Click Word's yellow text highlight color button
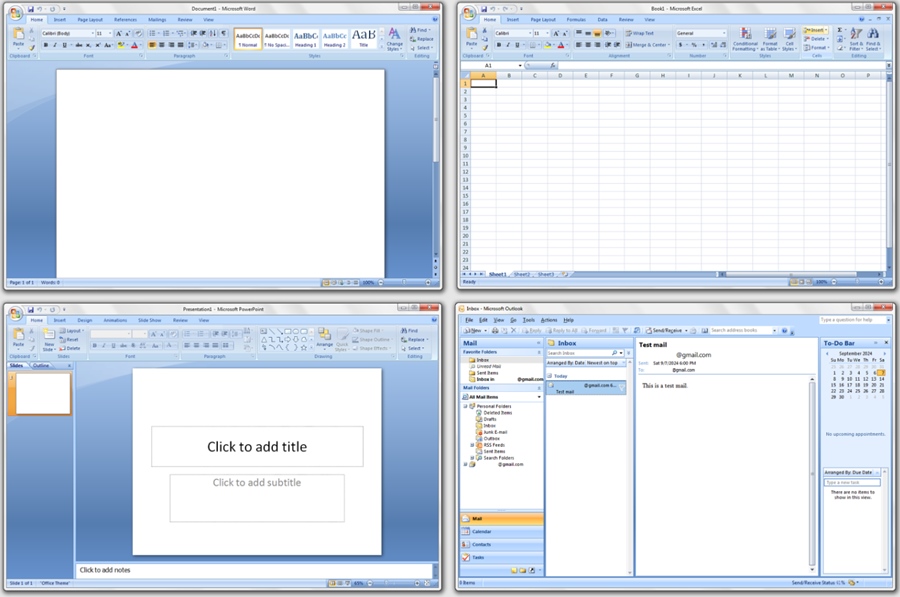The image size is (900, 597). point(121,45)
